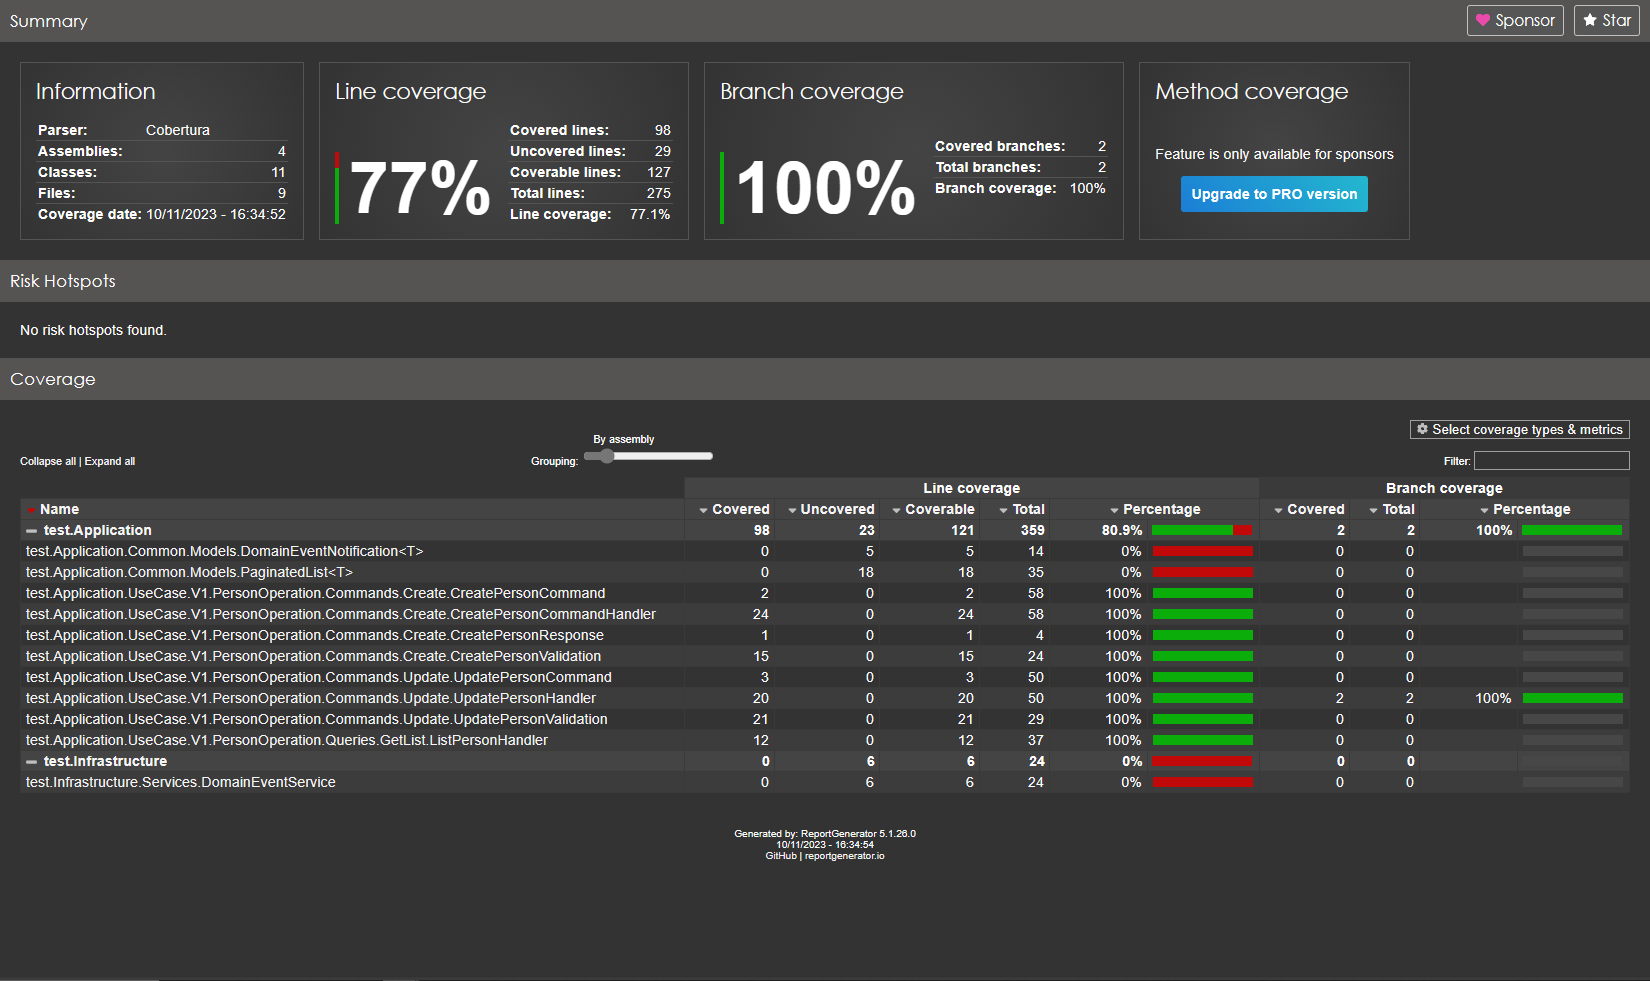Click coverage date 10/11/2023 - 16:34:52
1650x981 pixels.
[x=216, y=214]
